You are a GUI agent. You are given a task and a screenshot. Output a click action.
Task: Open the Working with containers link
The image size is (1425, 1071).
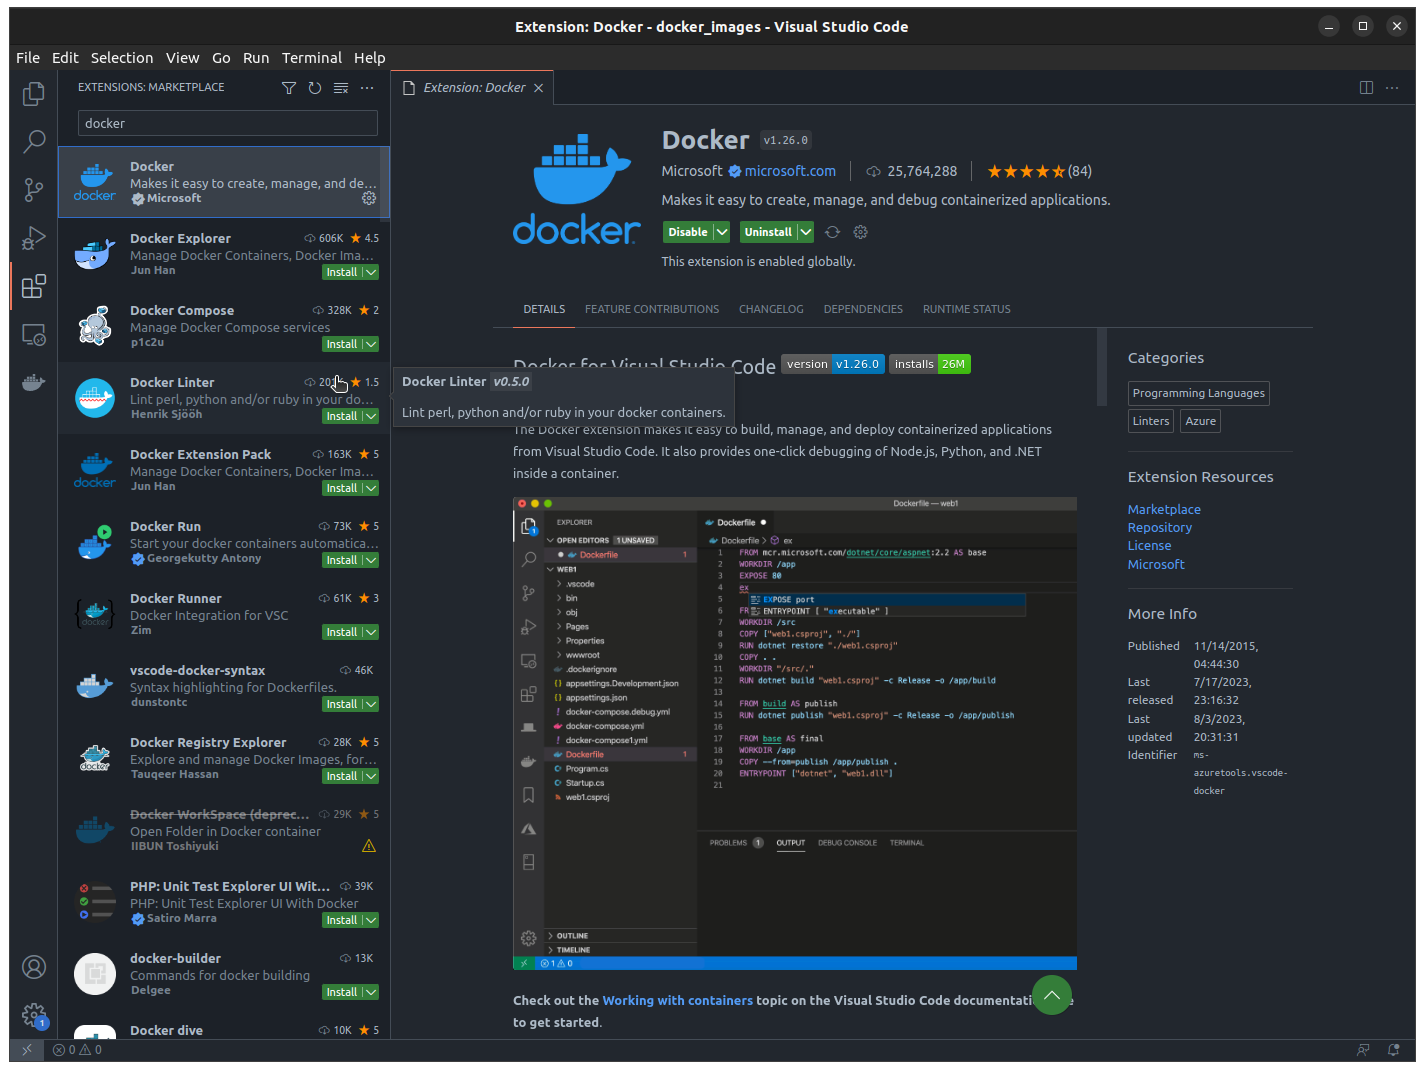[x=677, y=1000]
